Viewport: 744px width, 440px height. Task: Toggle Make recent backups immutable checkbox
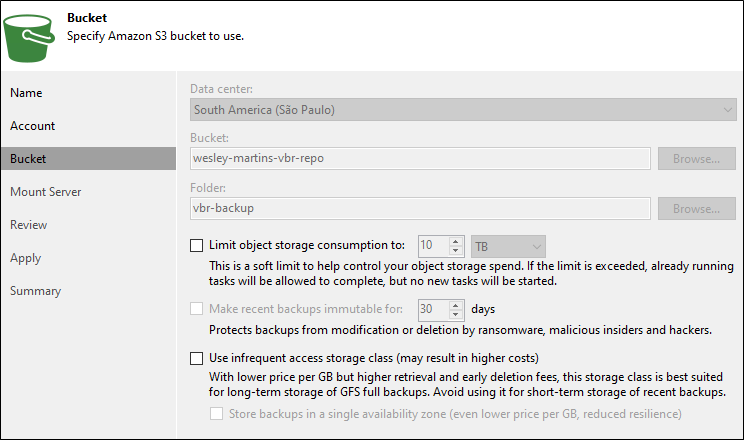(196, 309)
